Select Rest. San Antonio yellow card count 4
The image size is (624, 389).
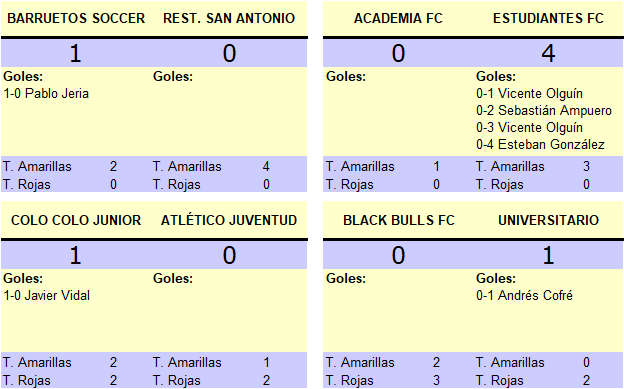(266, 166)
